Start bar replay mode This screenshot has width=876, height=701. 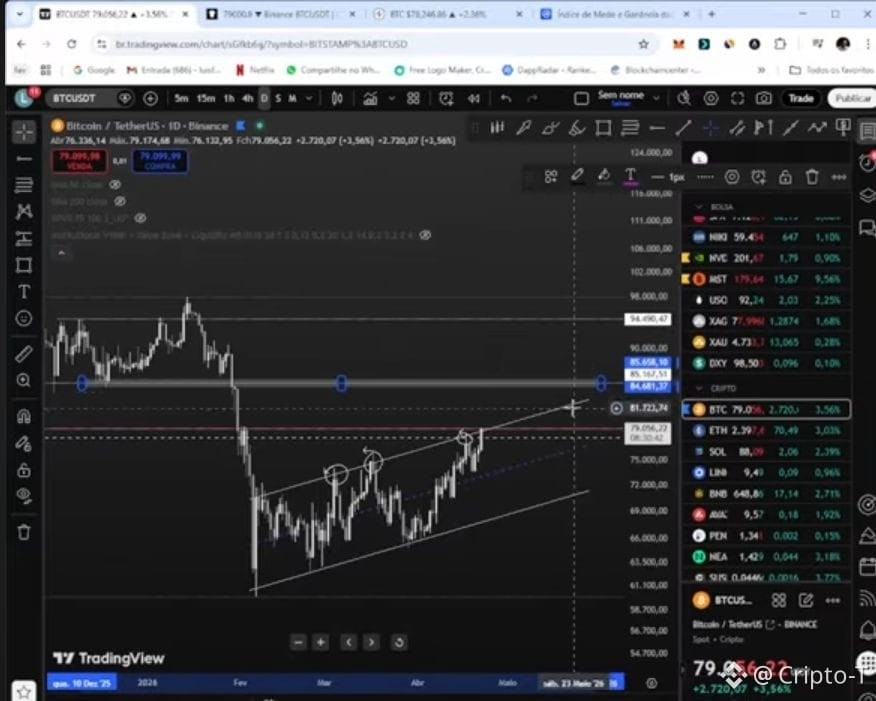474,99
